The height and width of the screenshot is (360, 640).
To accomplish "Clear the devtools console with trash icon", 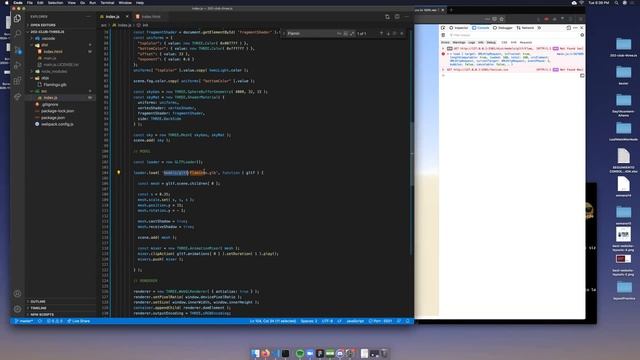I will [443, 35].
